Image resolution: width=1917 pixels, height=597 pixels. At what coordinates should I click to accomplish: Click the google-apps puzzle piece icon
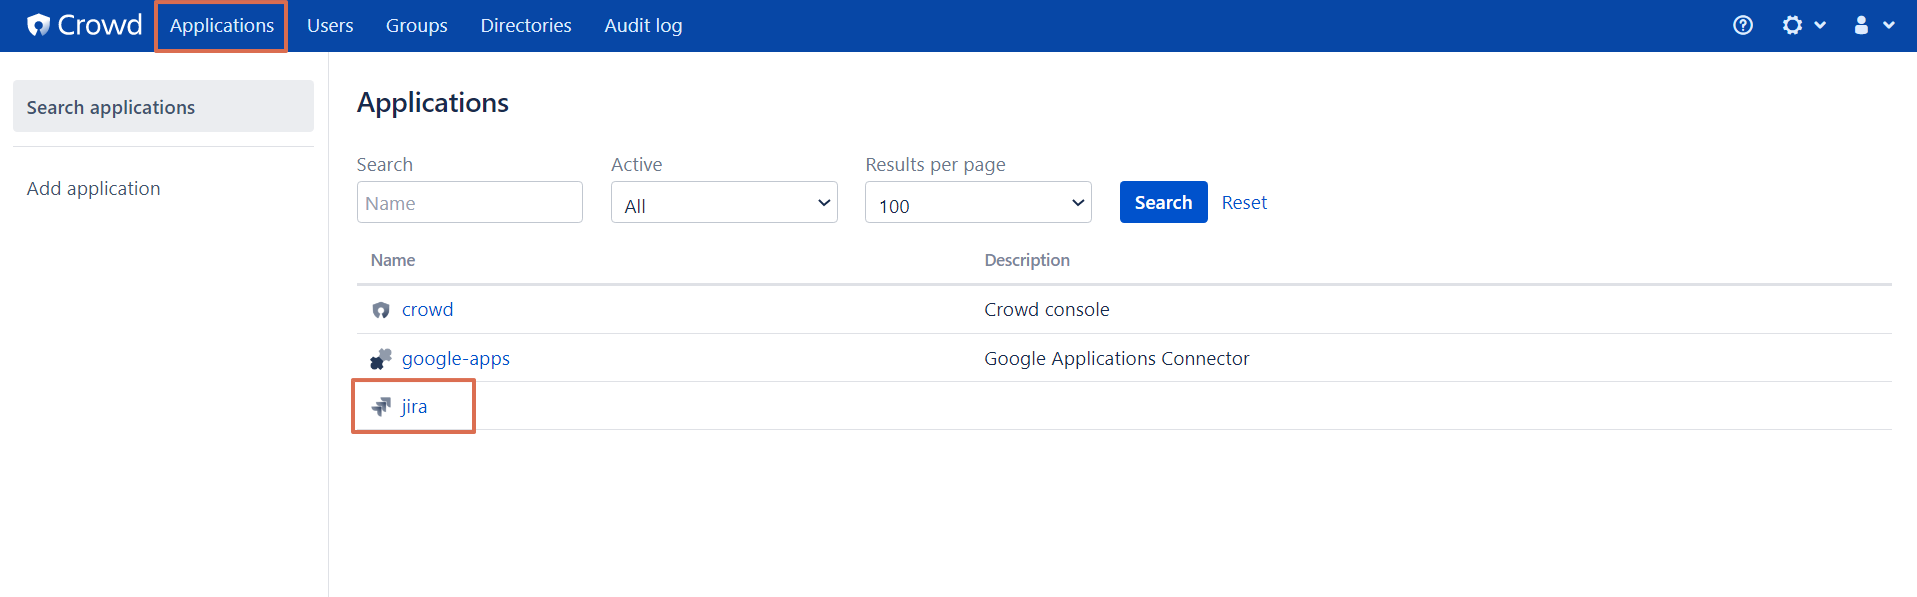click(x=381, y=358)
